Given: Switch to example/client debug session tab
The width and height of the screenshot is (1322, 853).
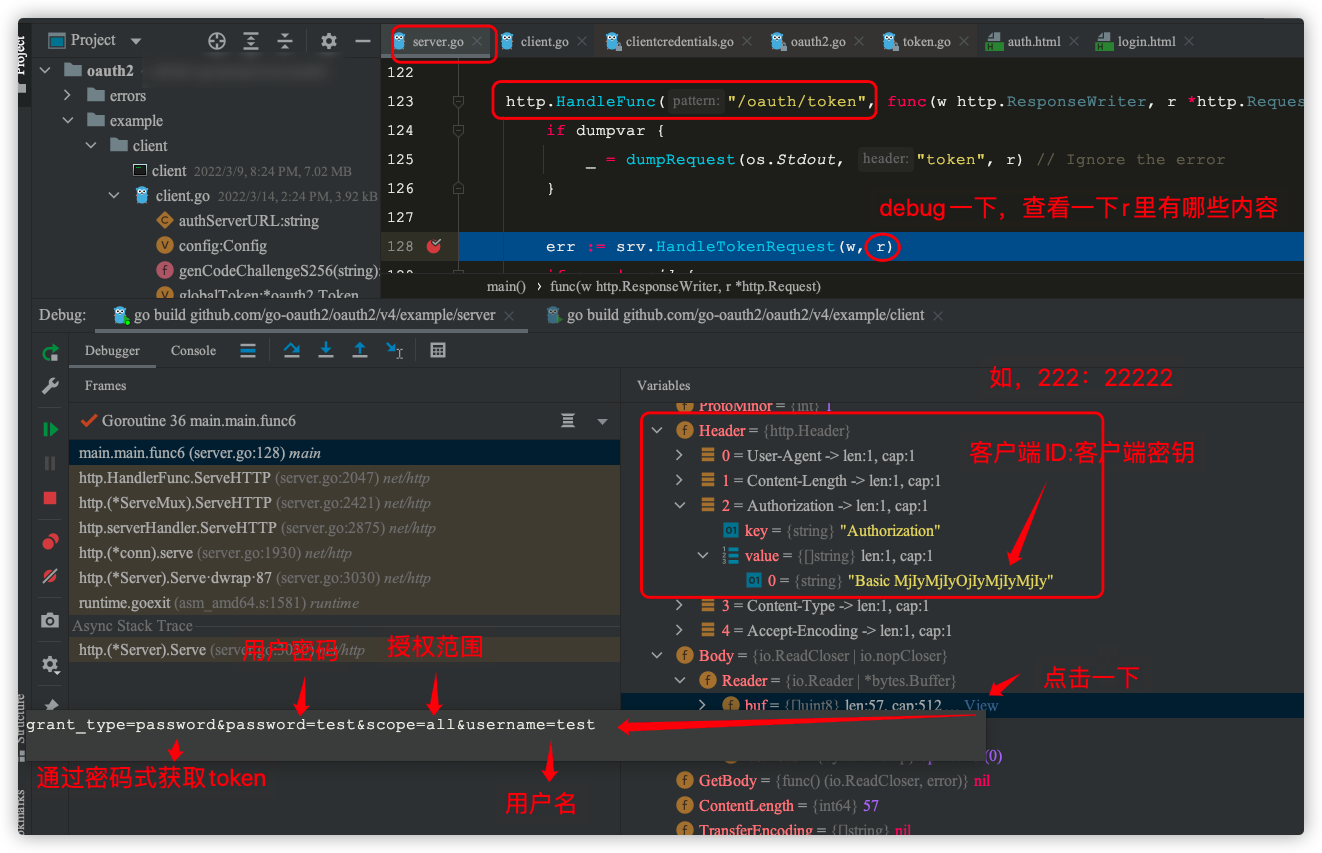Looking at the screenshot, I should tap(745, 314).
